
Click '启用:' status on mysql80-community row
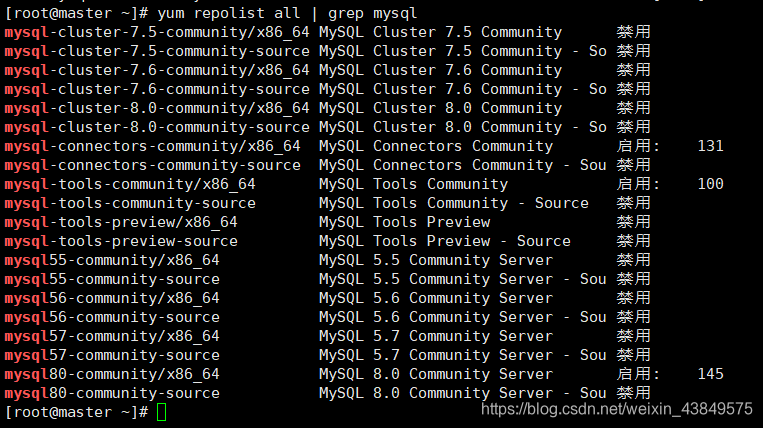[x=638, y=374]
